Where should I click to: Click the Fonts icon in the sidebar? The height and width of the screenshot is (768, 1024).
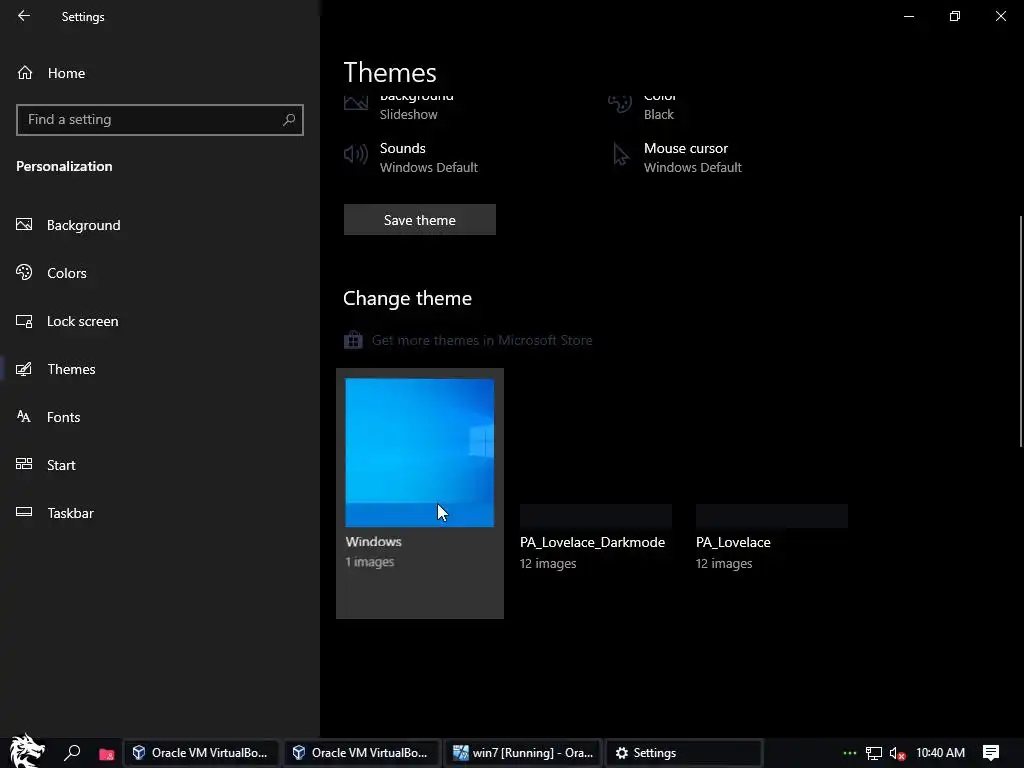[24, 417]
